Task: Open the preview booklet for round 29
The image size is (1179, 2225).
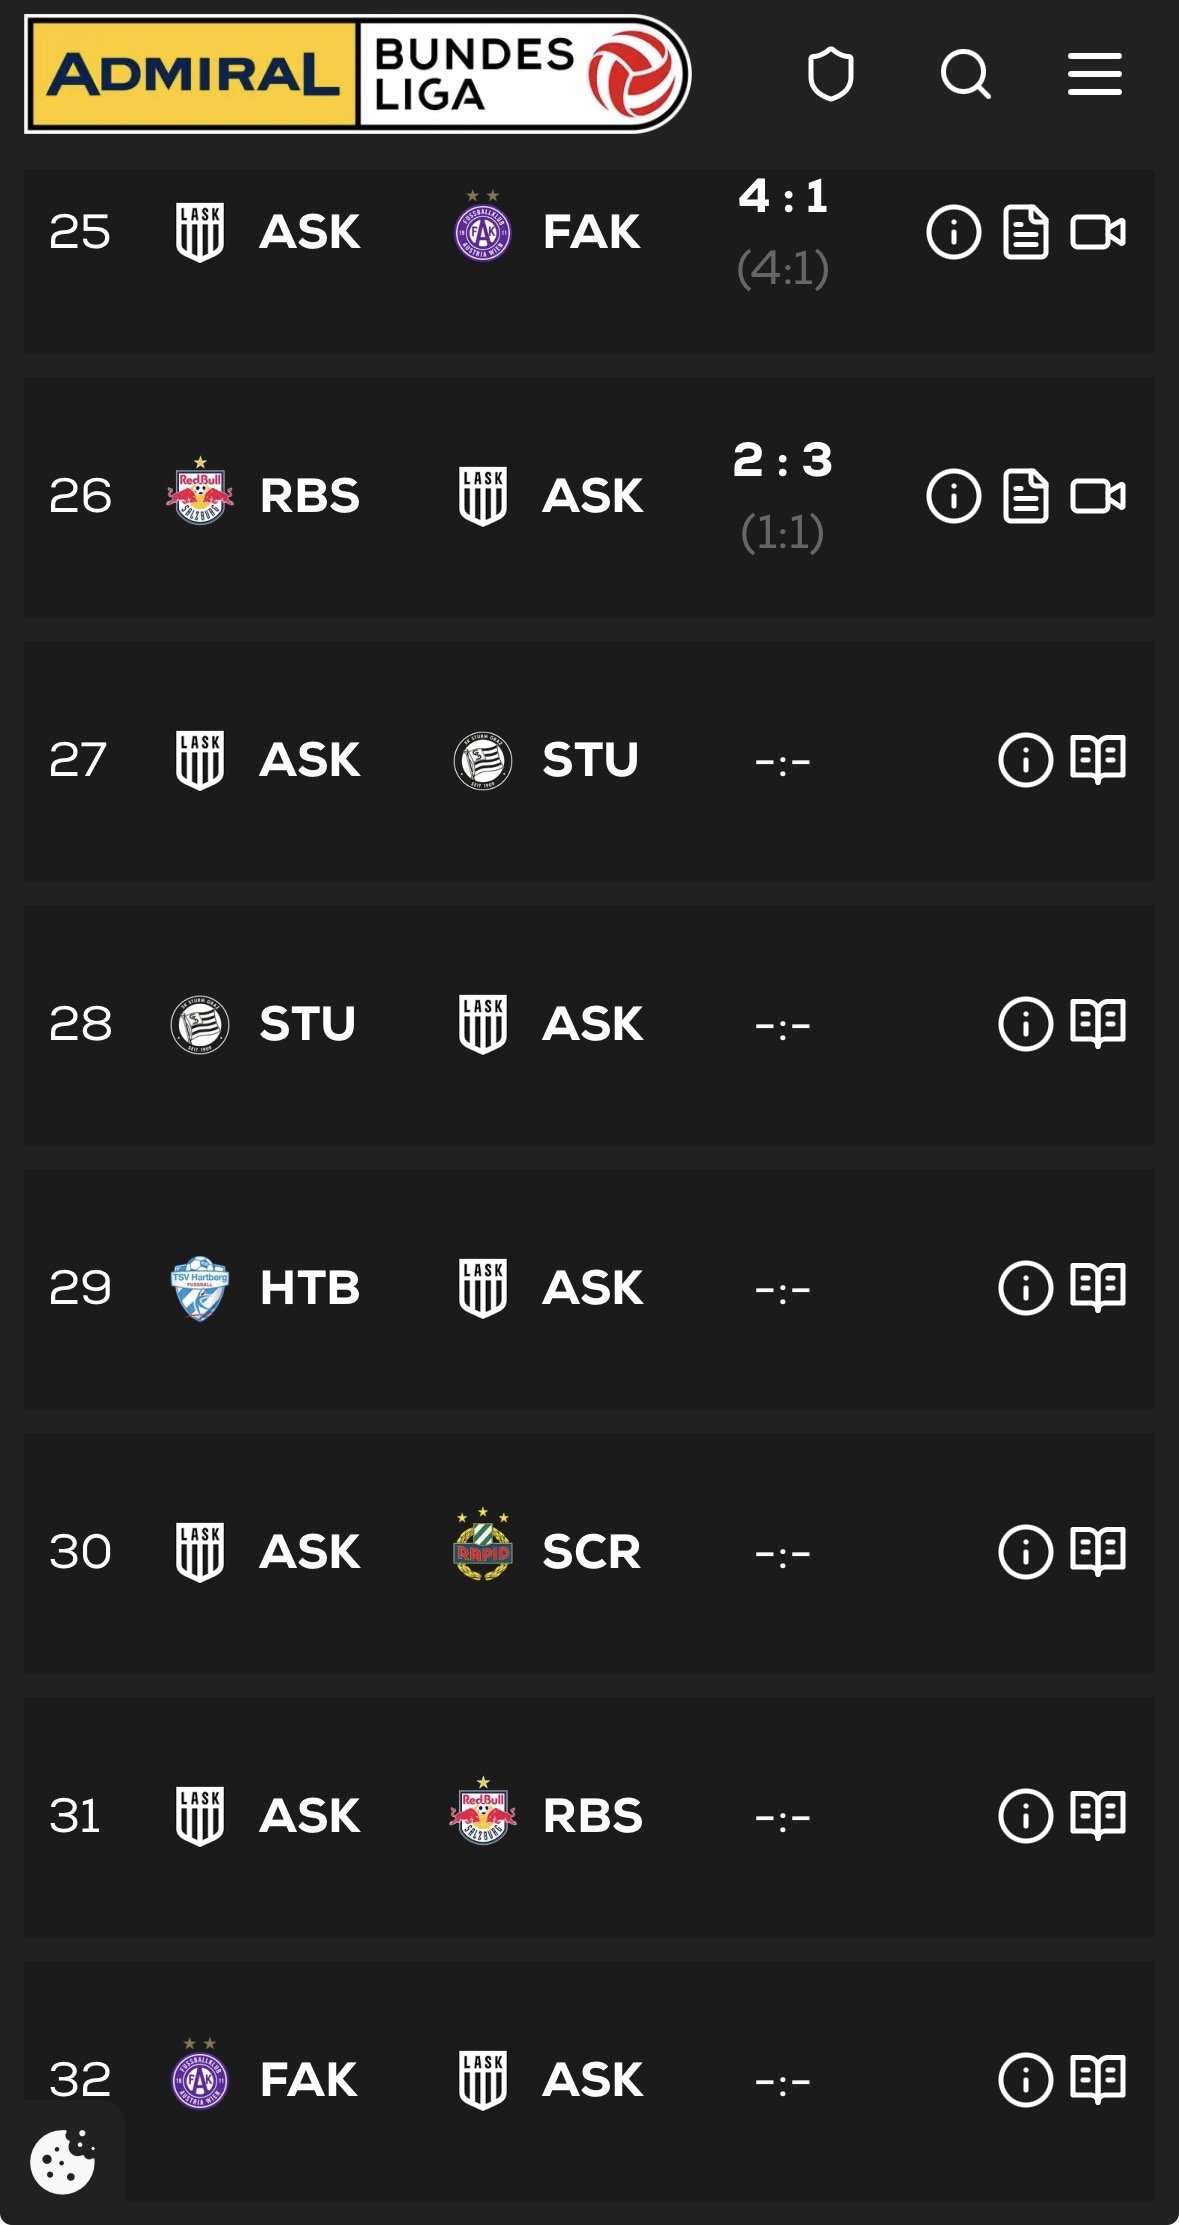Action: 1098,1288
